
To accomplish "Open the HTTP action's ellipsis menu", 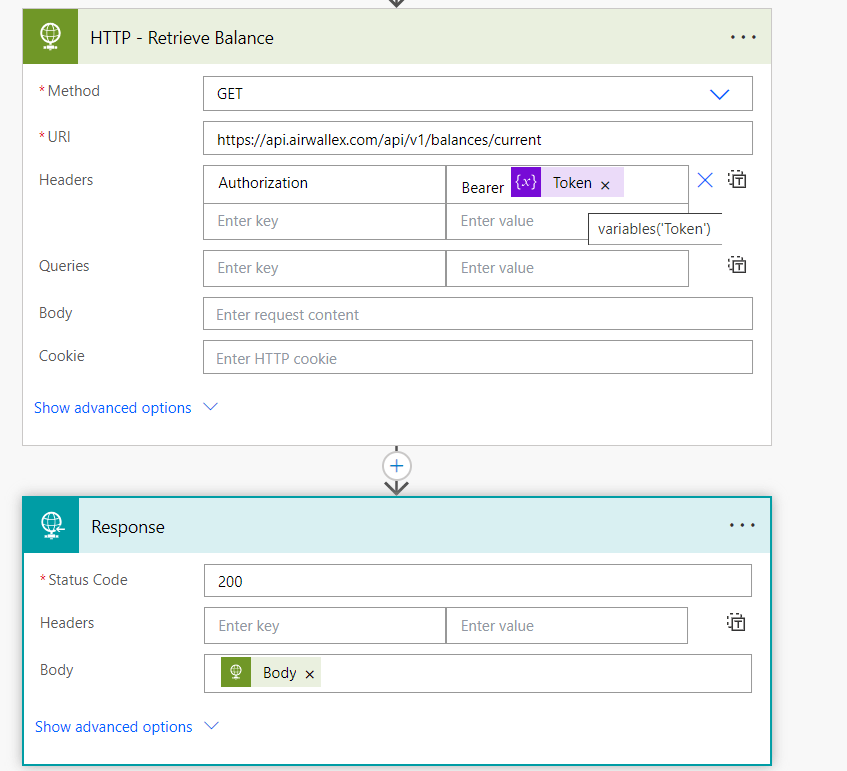I will 743,37.
